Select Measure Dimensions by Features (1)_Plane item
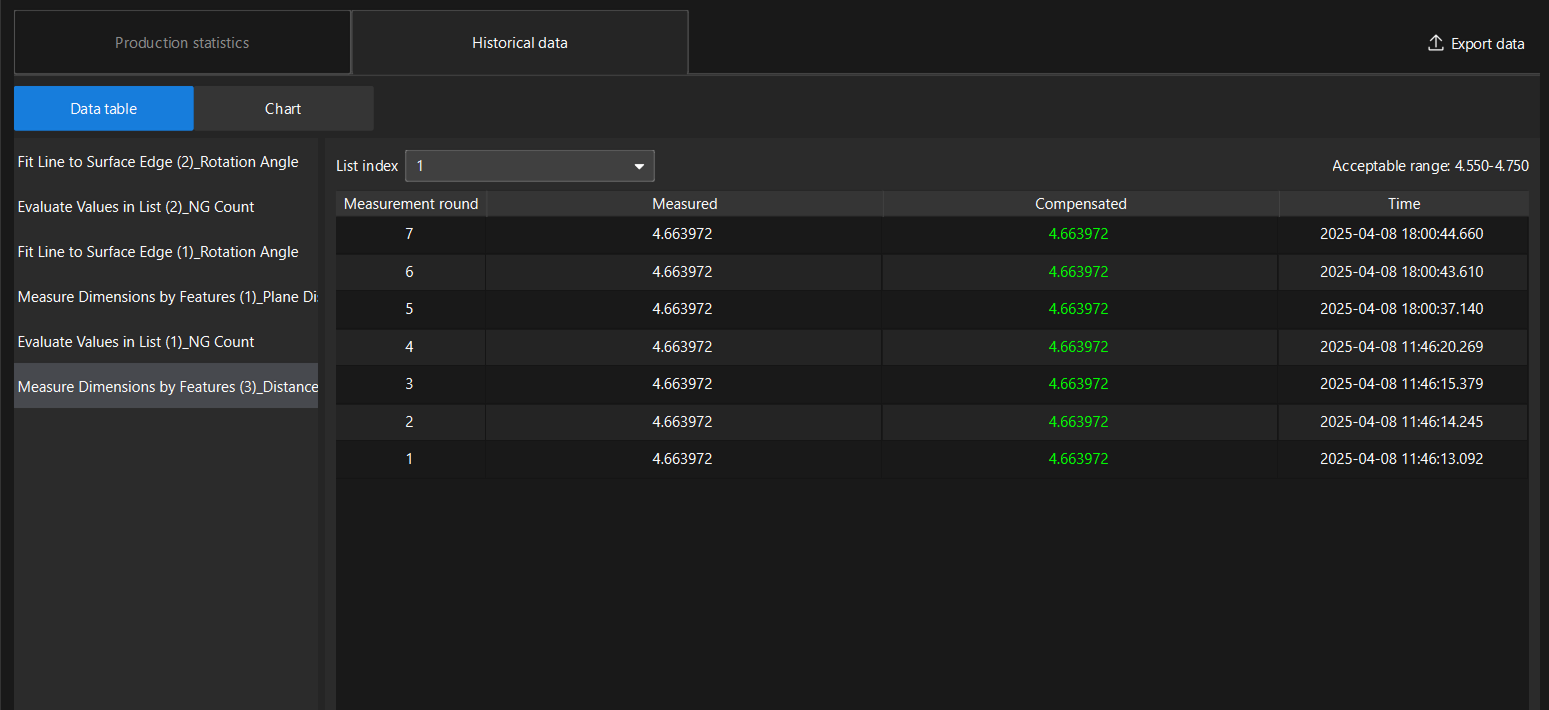The height and width of the screenshot is (710, 1549). pyautogui.click(x=166, y=297)
